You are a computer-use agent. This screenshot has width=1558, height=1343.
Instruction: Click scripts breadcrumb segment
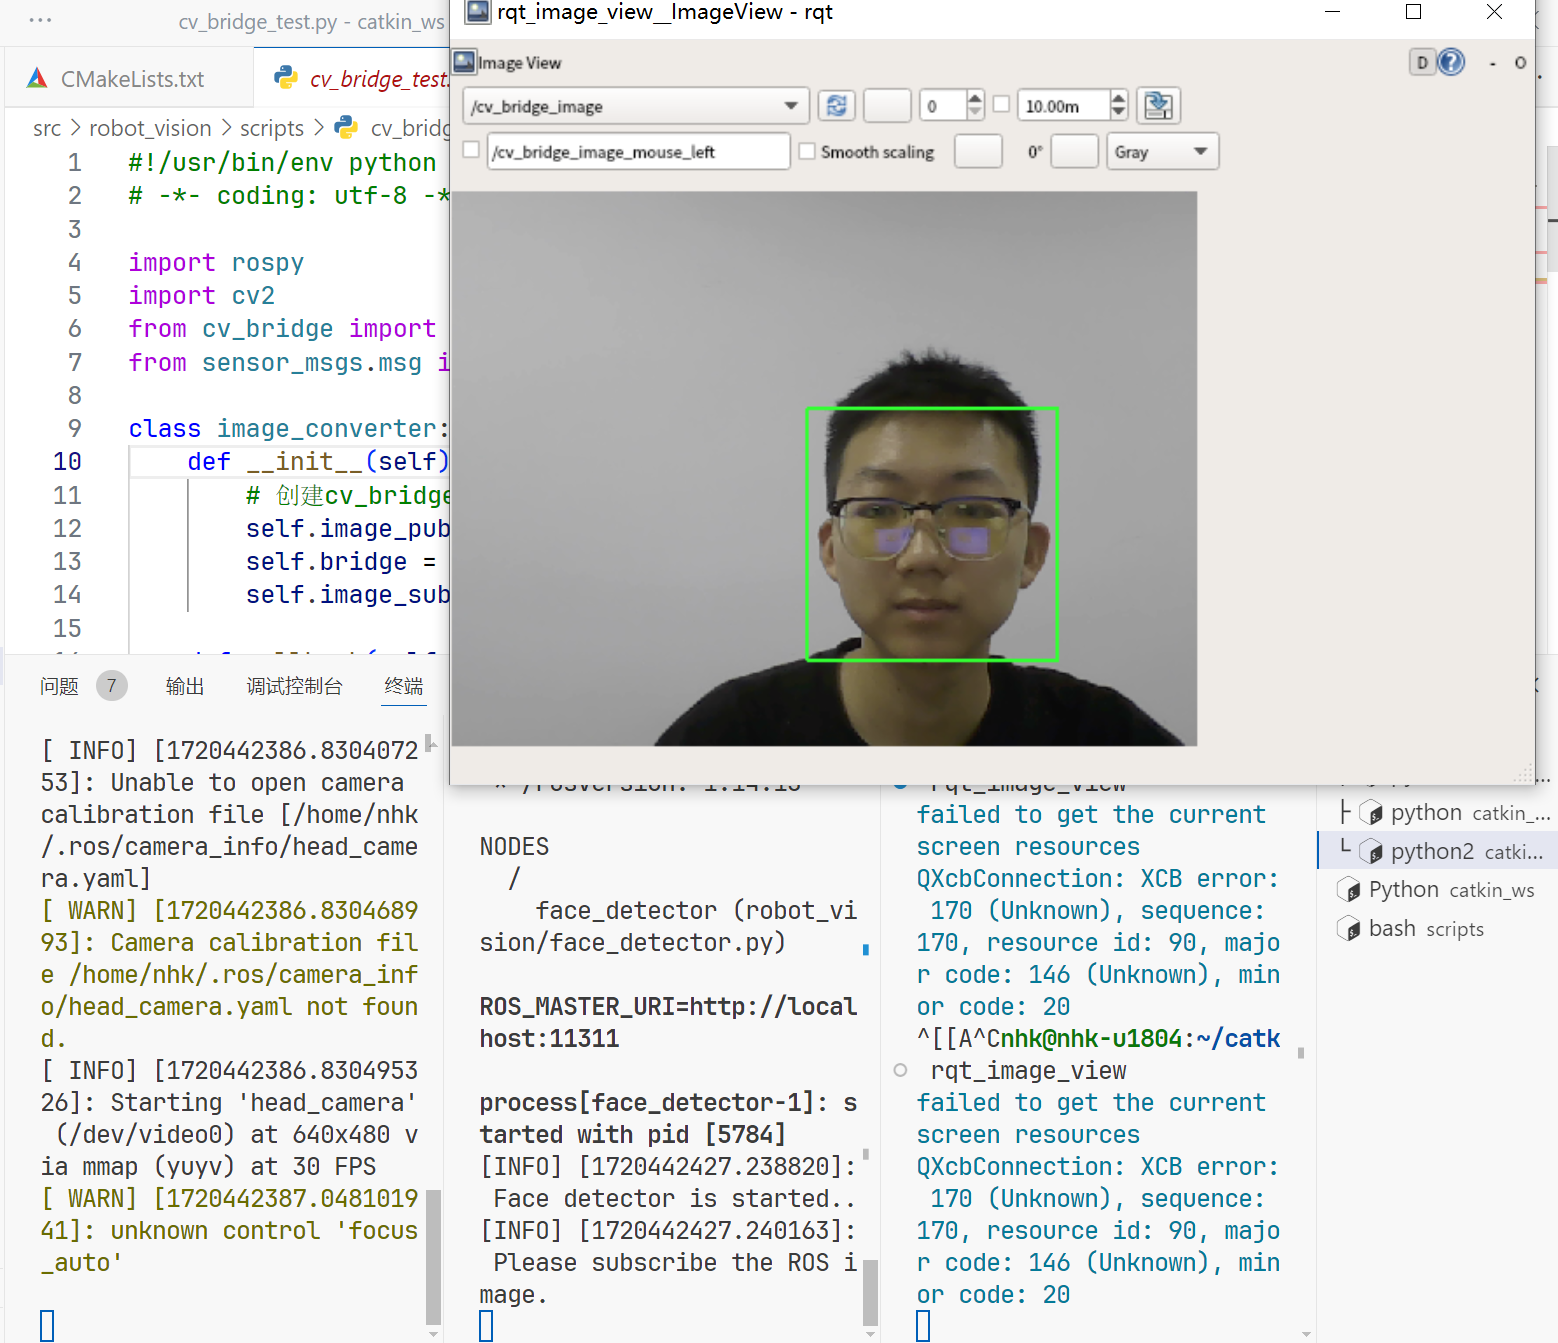click(272, 128)
